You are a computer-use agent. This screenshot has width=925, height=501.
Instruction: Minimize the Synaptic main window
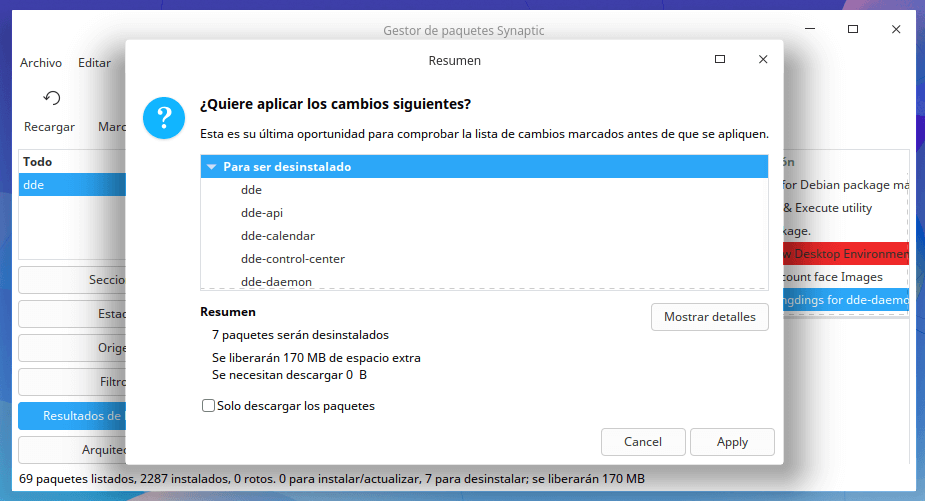(810, 29)
